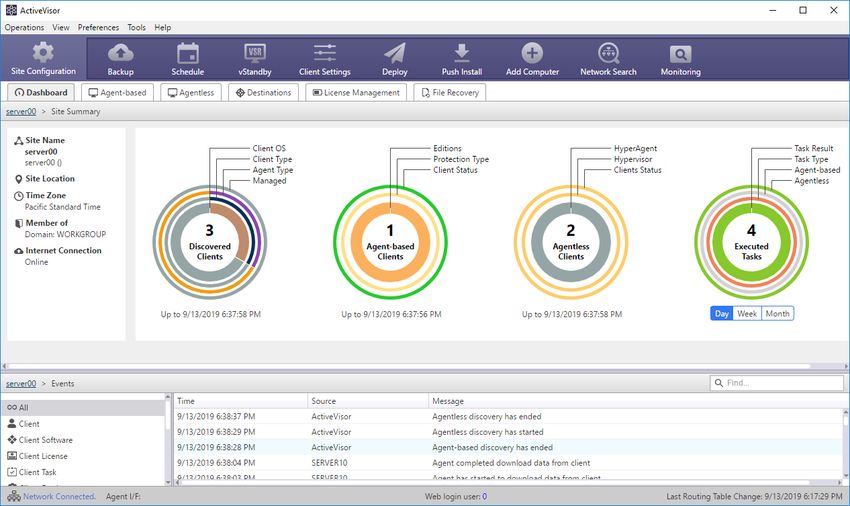Select the All events filter icon
The image size is (850, 506).
[12, 407]
